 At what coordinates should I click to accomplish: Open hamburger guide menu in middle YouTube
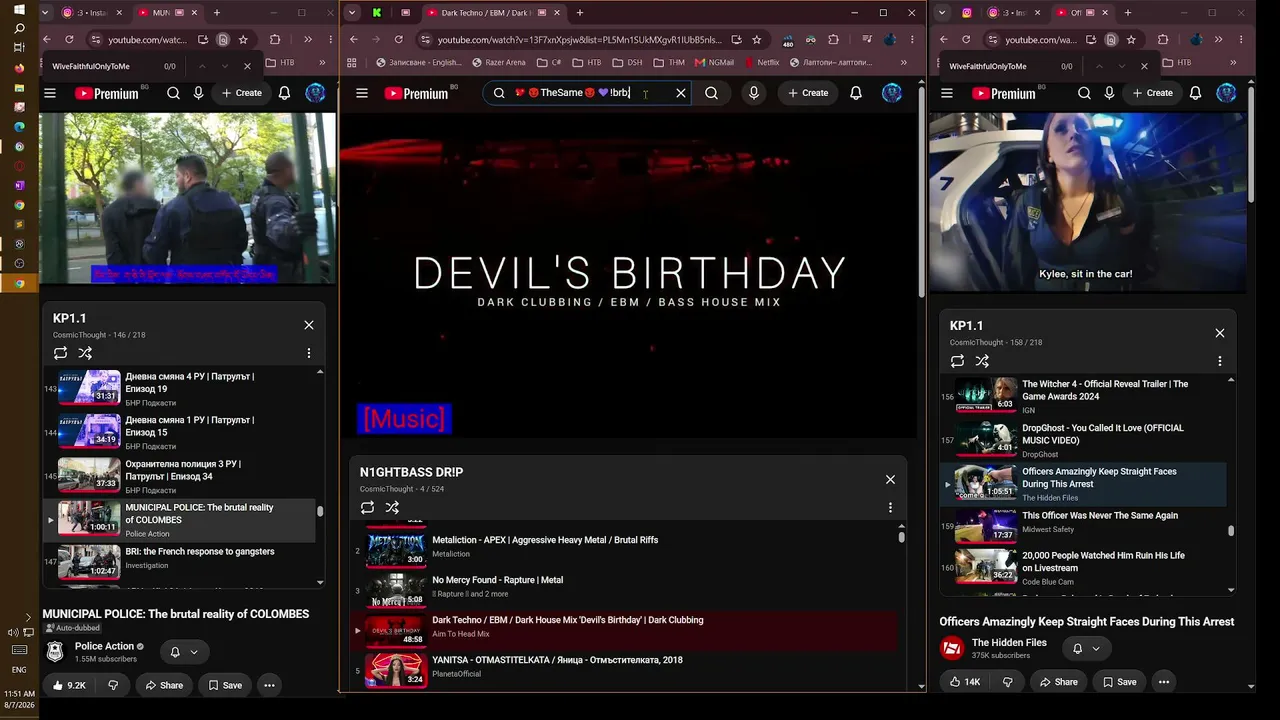point(362,93)
